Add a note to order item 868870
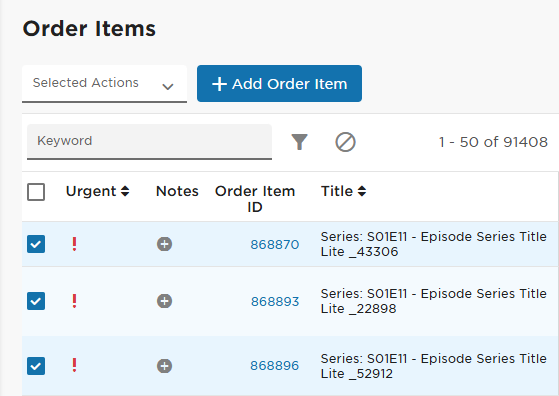The width and height of the screenshot is (559, 396). tap(164, 244)
